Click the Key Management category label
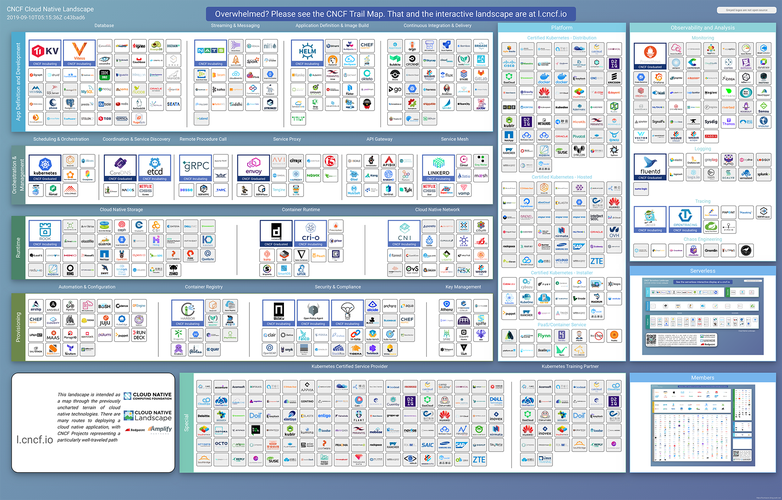782x500 pixels. [463, 287]
